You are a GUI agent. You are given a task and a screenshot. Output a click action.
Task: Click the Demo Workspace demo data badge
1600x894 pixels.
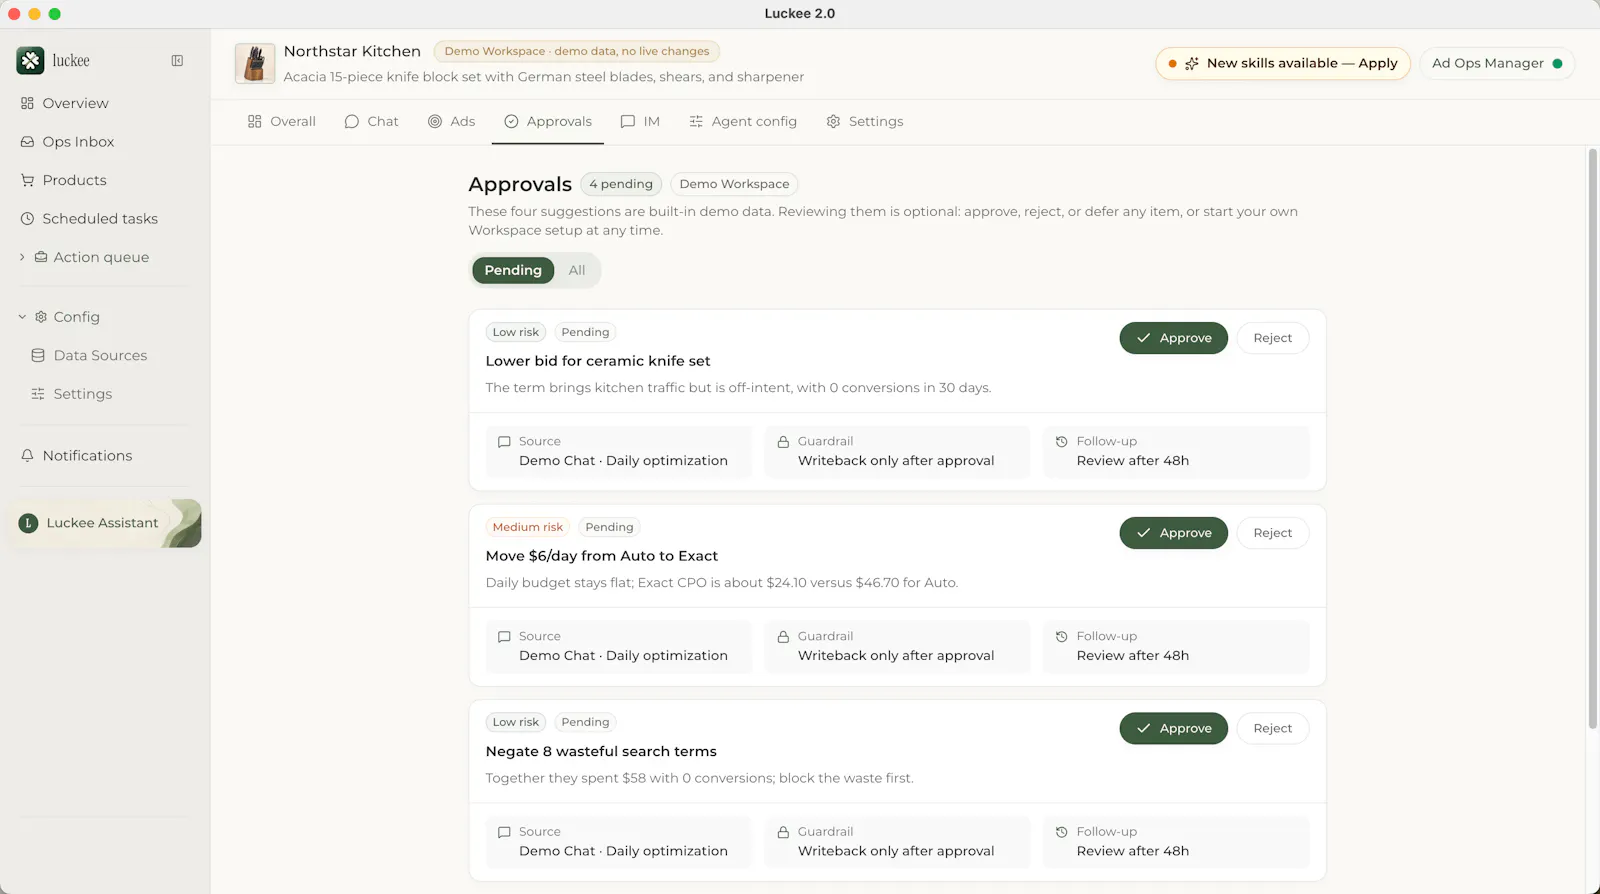coord(577,51)
